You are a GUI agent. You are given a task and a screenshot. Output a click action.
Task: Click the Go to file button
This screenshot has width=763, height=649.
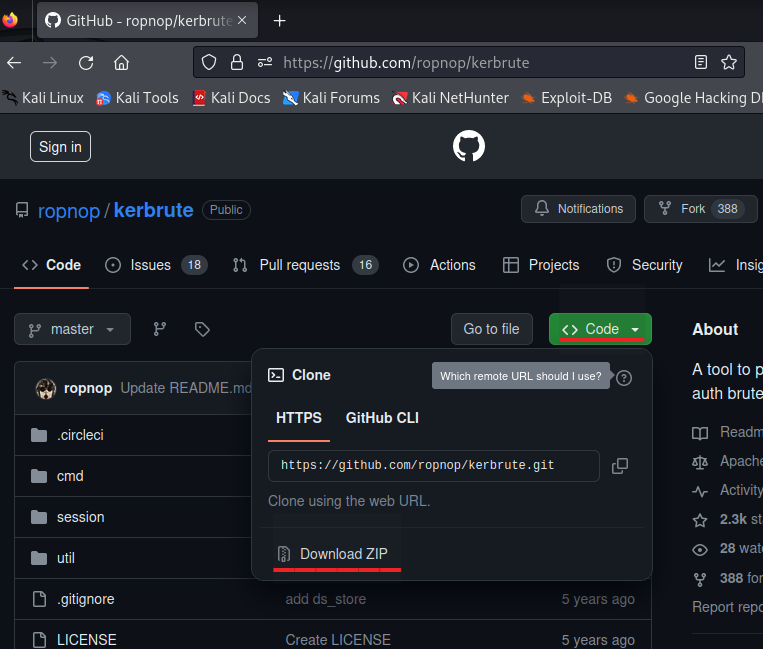[x=491, y=329]
